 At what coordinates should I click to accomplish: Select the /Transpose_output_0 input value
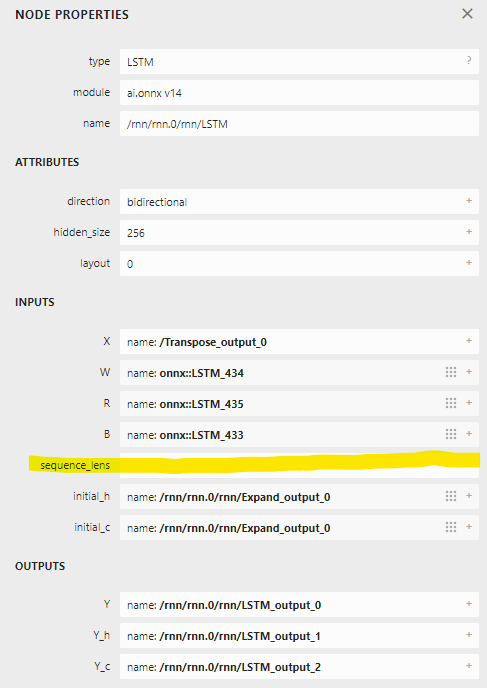coord(213,342)
